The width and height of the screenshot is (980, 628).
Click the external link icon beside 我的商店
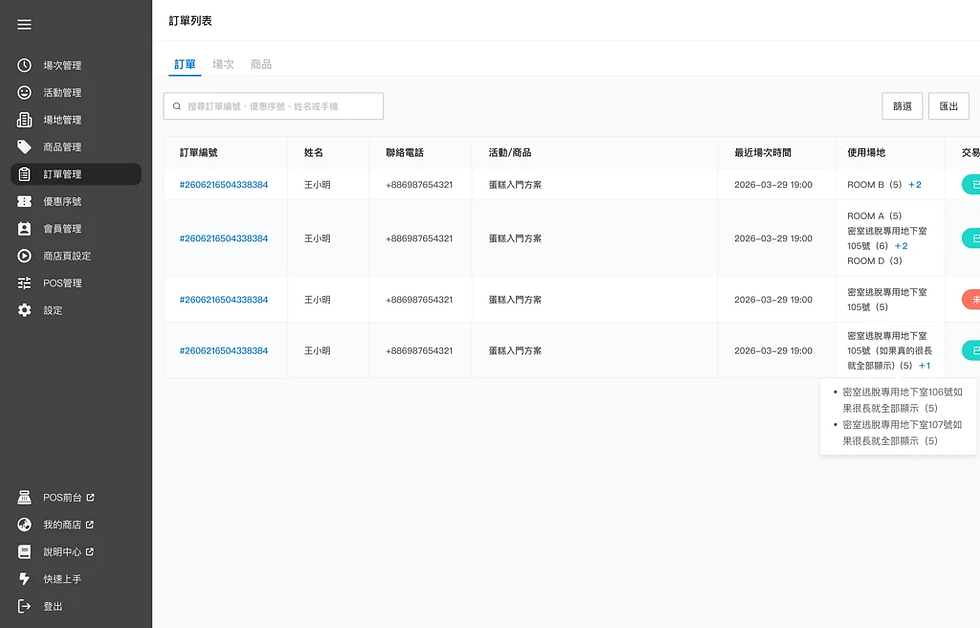90,524
